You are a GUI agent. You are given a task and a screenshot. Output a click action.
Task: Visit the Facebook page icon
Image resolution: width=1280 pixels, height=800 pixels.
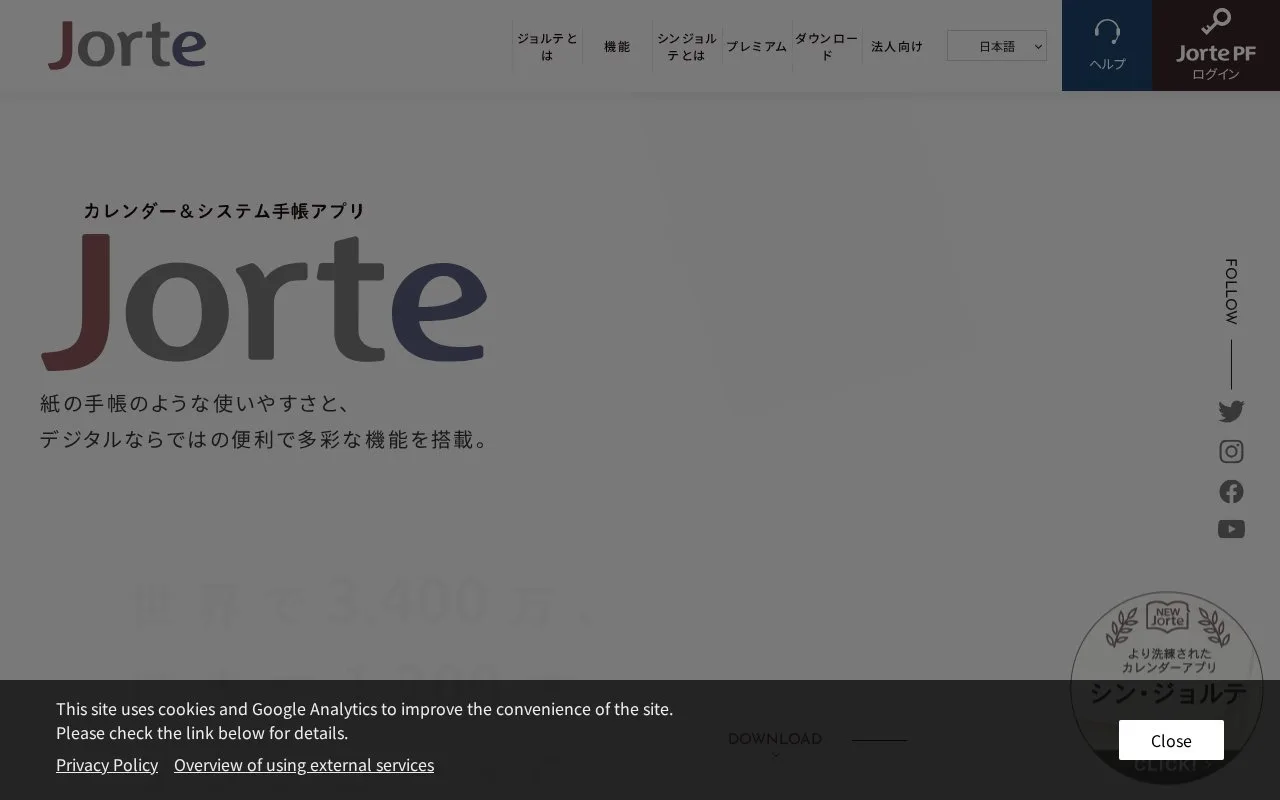(x=1231, y=491)
